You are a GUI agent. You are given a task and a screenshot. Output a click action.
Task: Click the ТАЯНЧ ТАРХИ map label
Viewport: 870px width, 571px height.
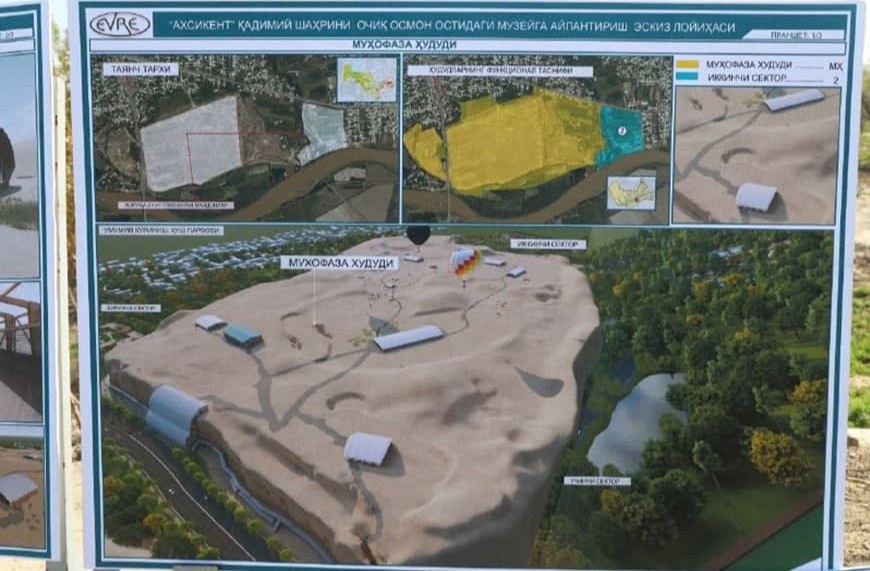click(x=147, y=69)
